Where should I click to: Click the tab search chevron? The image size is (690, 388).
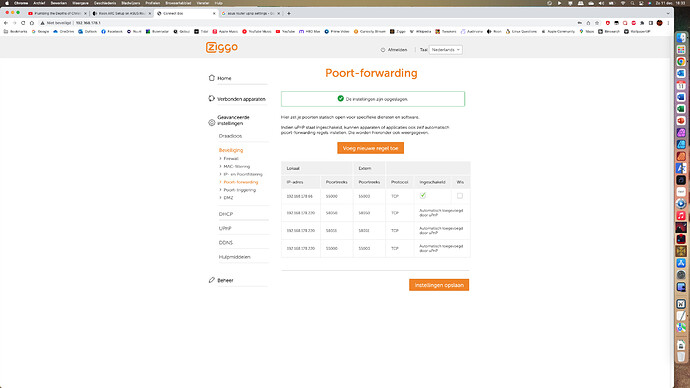pos(668,14)
